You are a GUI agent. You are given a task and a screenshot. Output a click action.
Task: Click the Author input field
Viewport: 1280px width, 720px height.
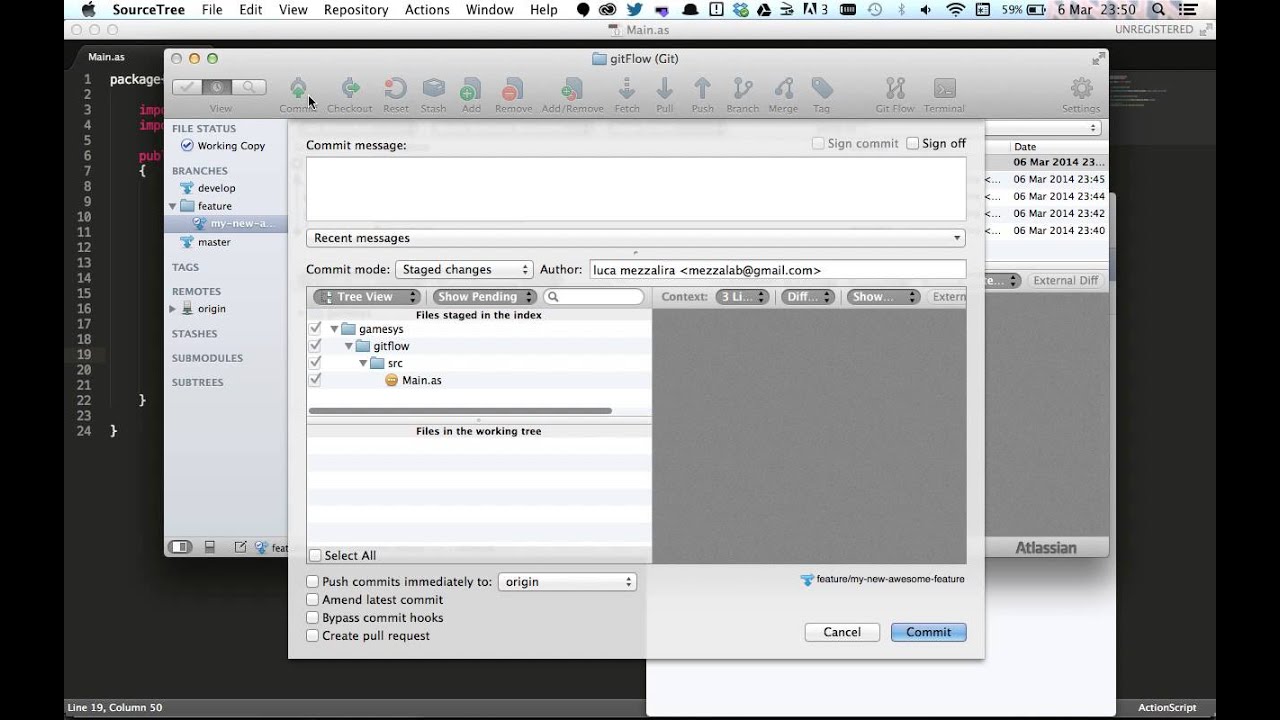tap(777, 270)
